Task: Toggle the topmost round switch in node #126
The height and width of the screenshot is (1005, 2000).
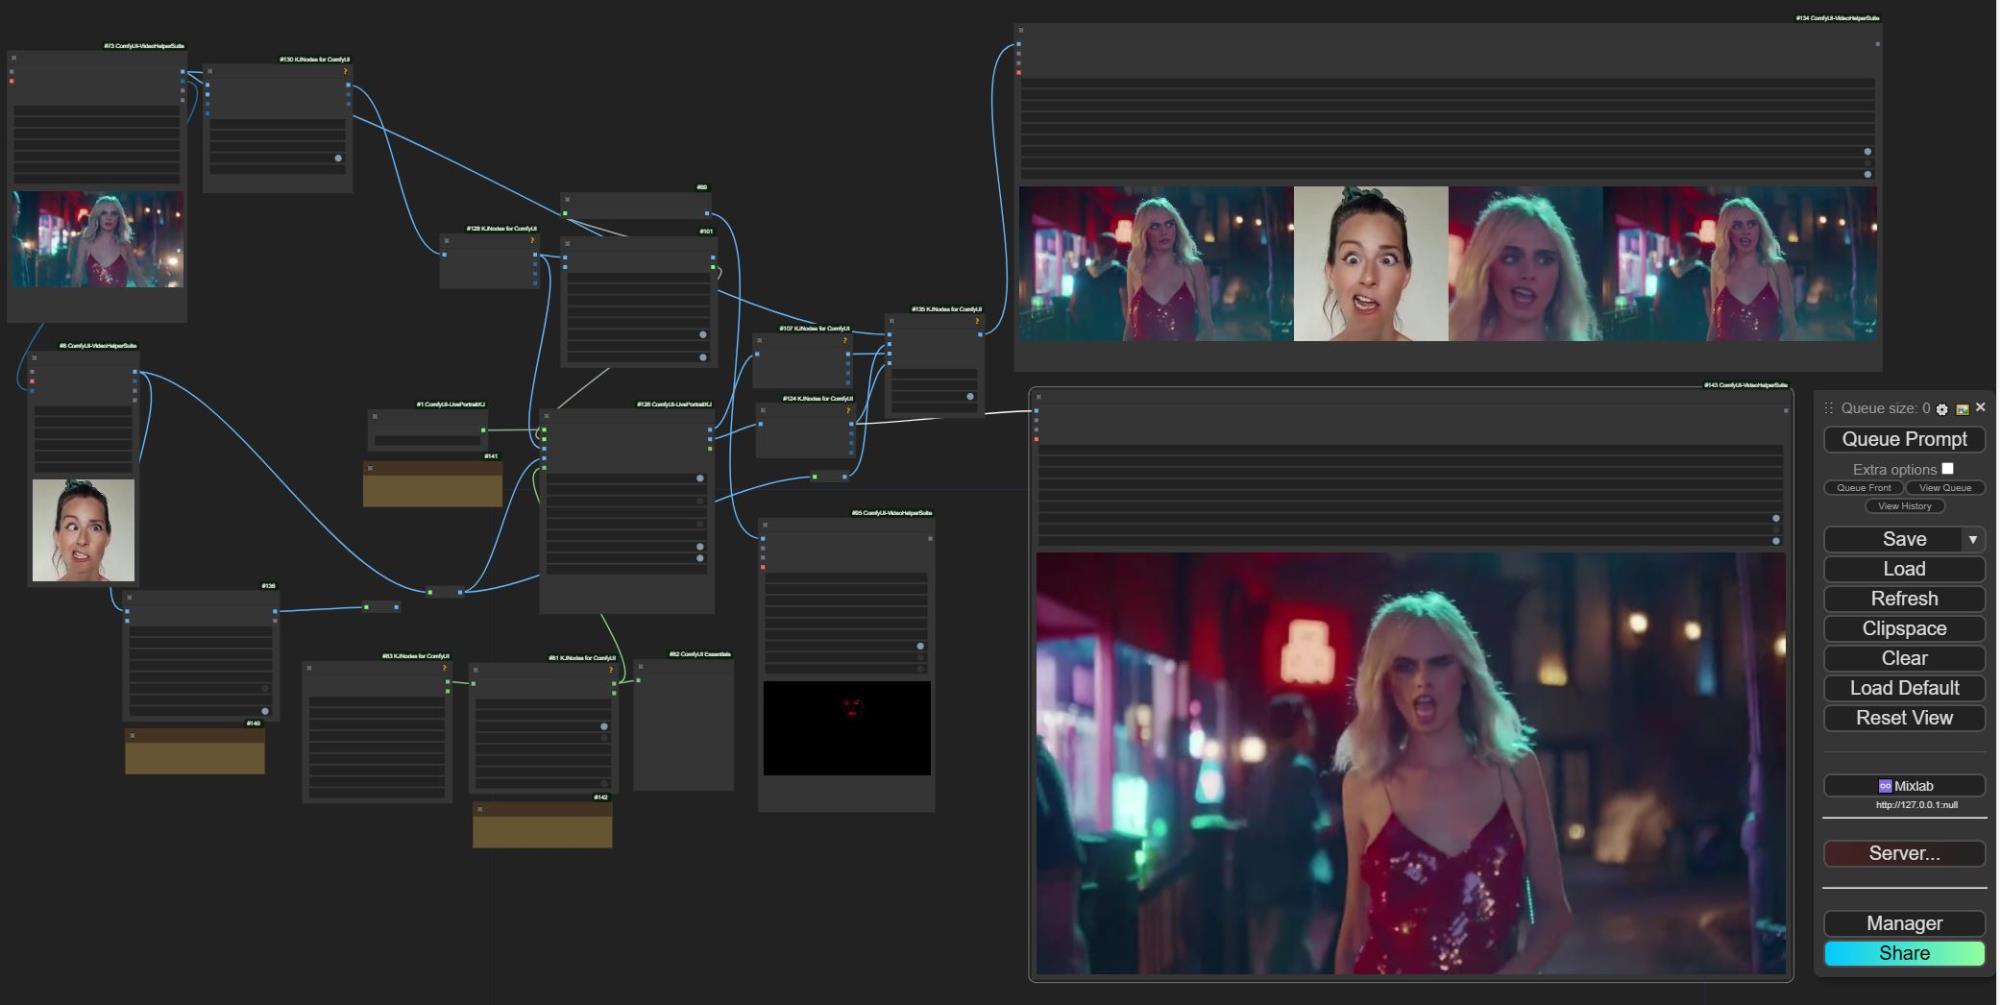Action: pos(700,478)
